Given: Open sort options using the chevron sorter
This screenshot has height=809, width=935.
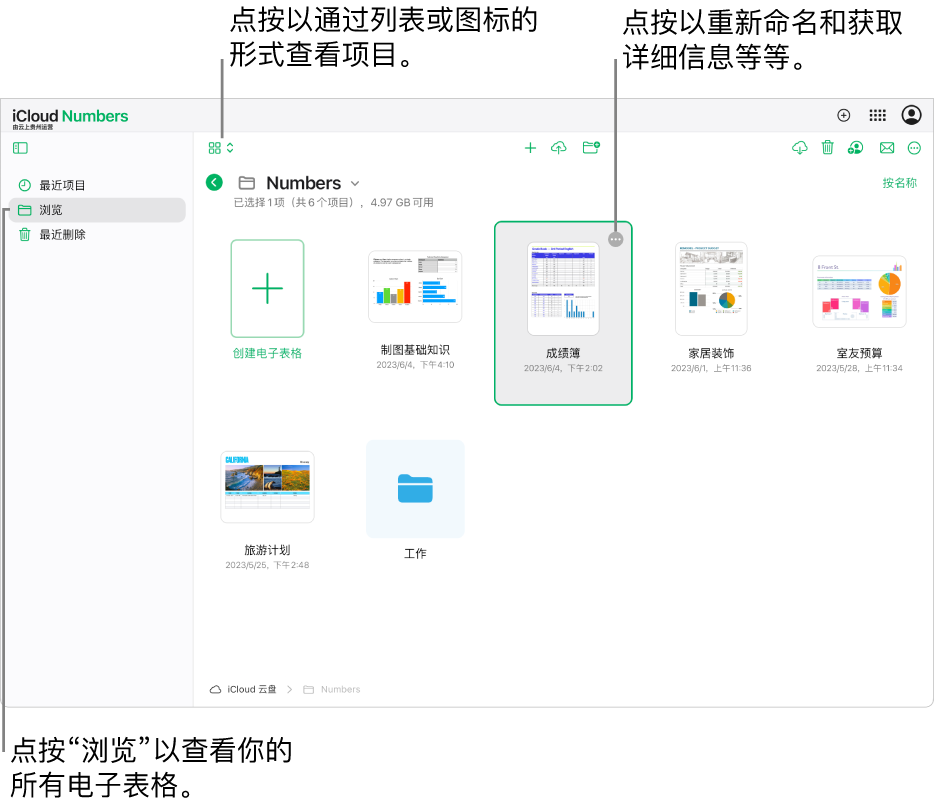Looking at the screenshot, I should point(231,147).
